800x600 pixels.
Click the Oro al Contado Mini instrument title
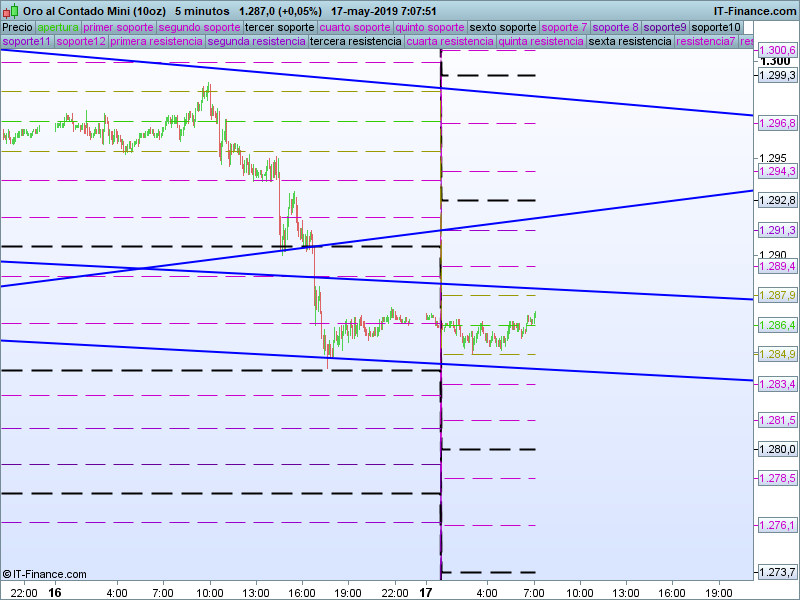94,11
